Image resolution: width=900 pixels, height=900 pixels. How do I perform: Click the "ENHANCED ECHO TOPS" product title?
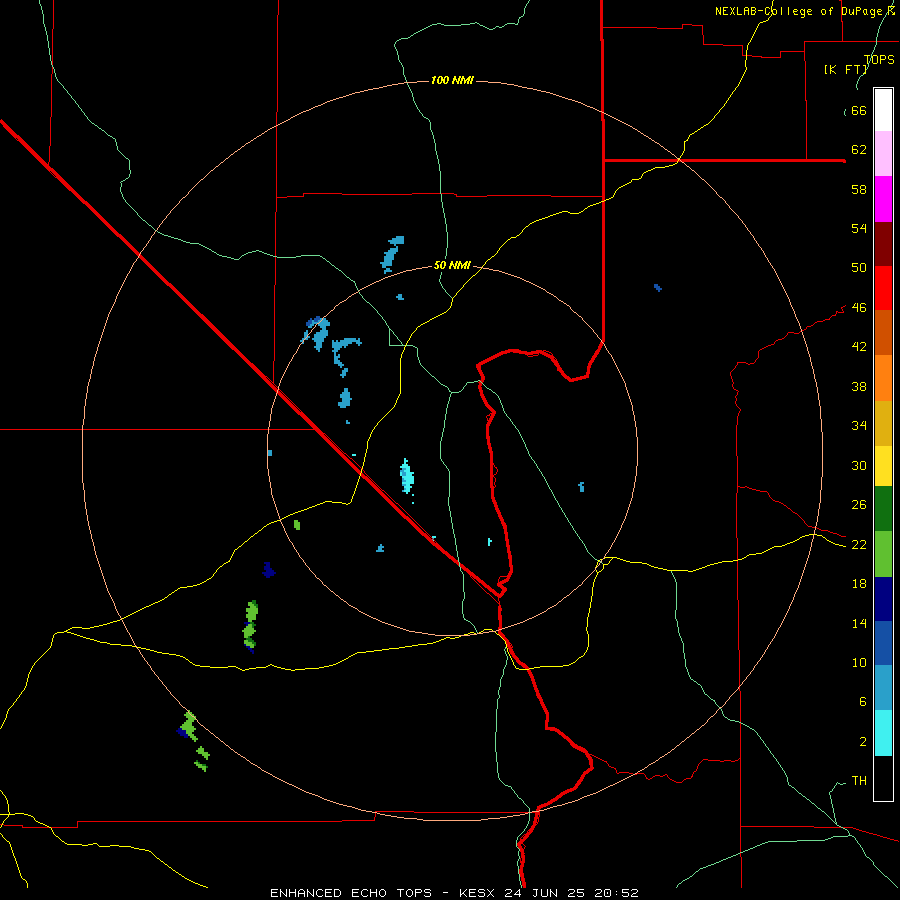click(351, 893)
